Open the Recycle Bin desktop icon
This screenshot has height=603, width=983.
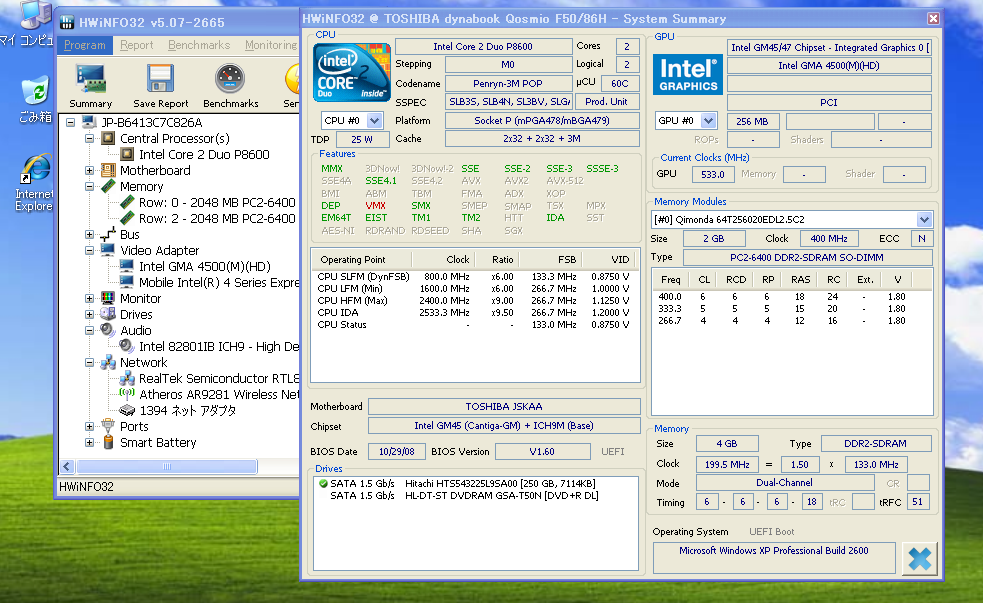pos(35,92)
